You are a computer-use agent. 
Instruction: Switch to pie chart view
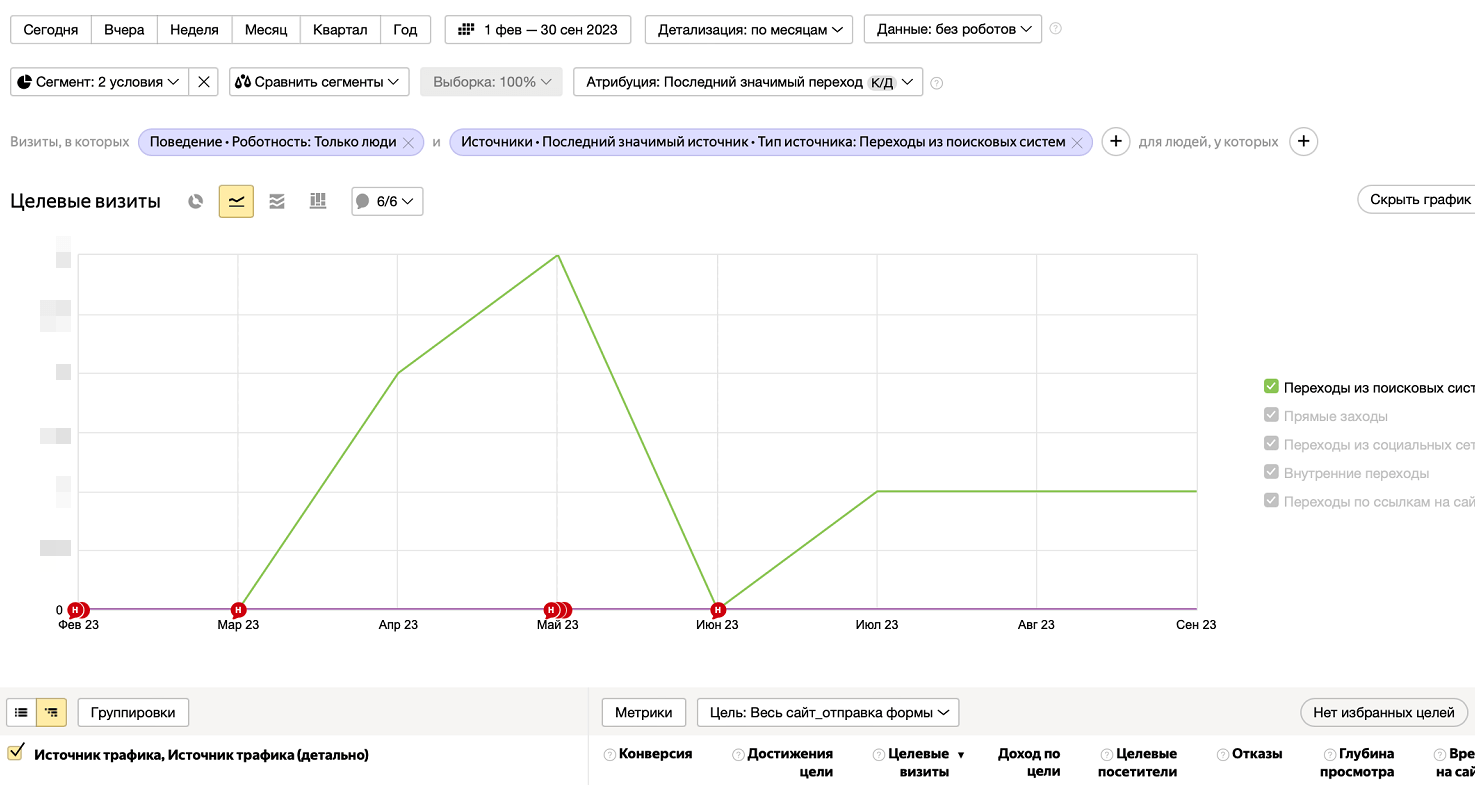[196, 201]
